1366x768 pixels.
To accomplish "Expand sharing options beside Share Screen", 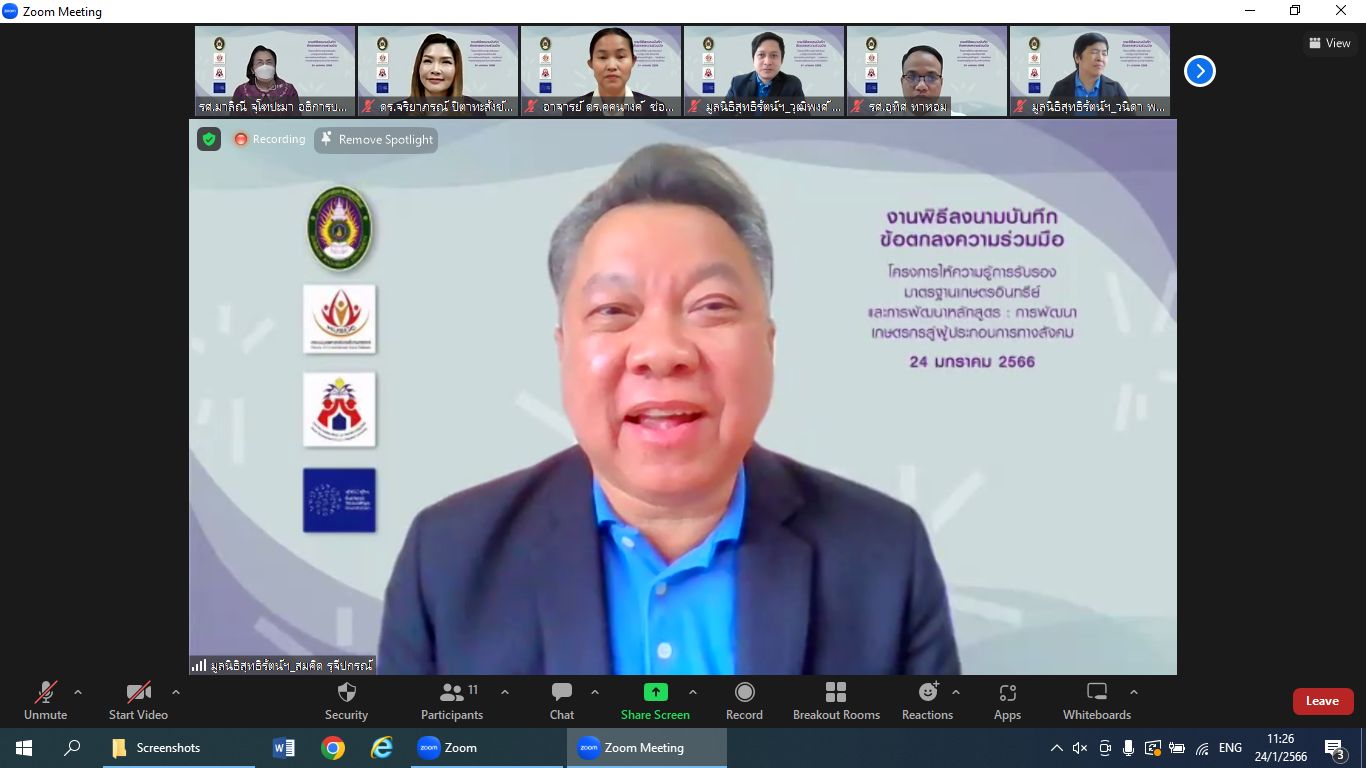I will click(692, 692).
